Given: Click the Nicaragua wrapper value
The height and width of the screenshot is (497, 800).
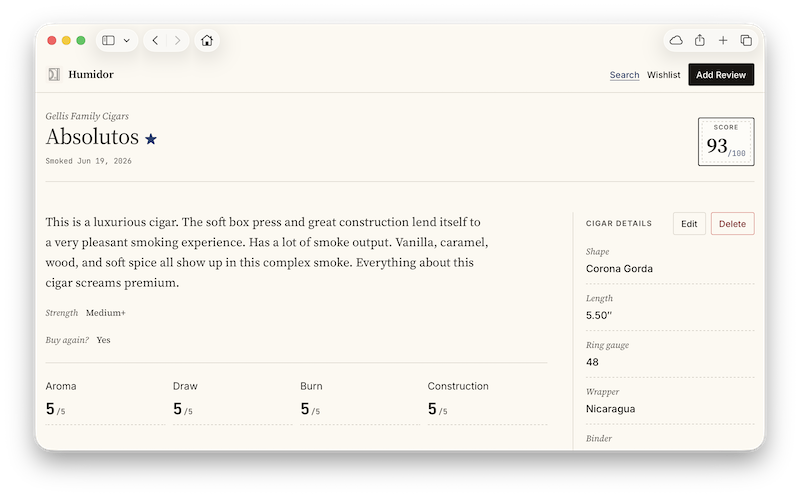Looking at the screenshot, I should (610, 409).
